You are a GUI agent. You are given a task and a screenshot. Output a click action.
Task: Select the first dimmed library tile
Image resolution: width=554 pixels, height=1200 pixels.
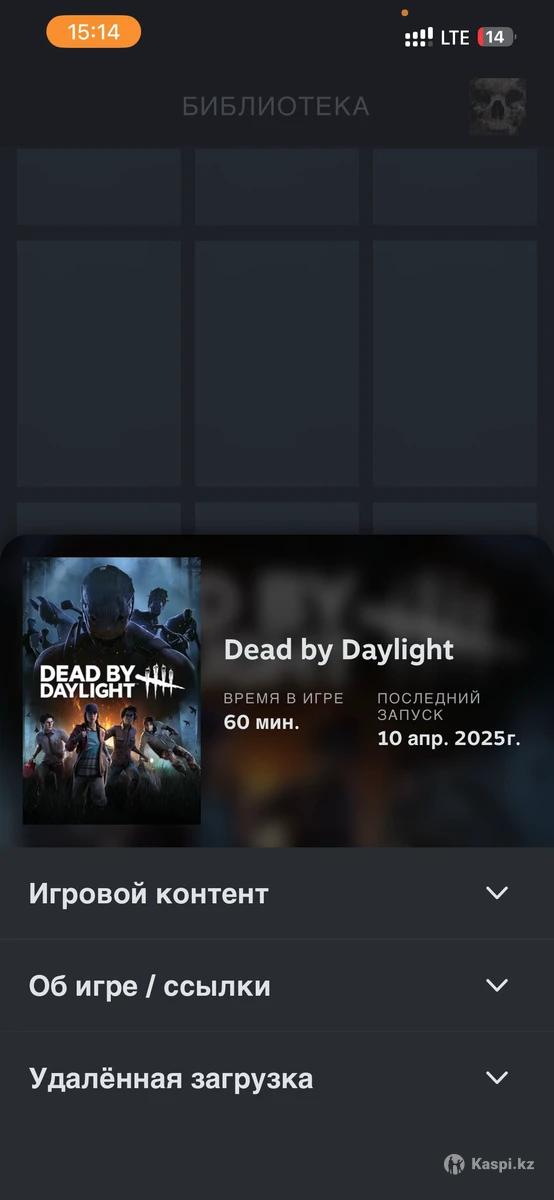click(x=99, y=187)
